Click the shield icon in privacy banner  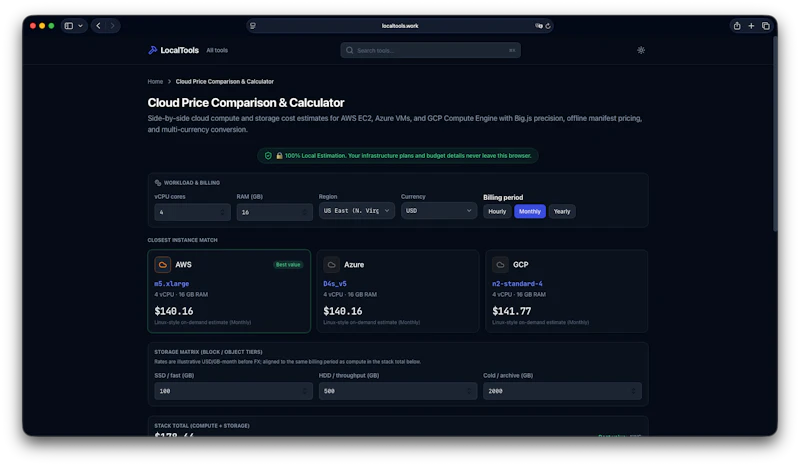268,156
